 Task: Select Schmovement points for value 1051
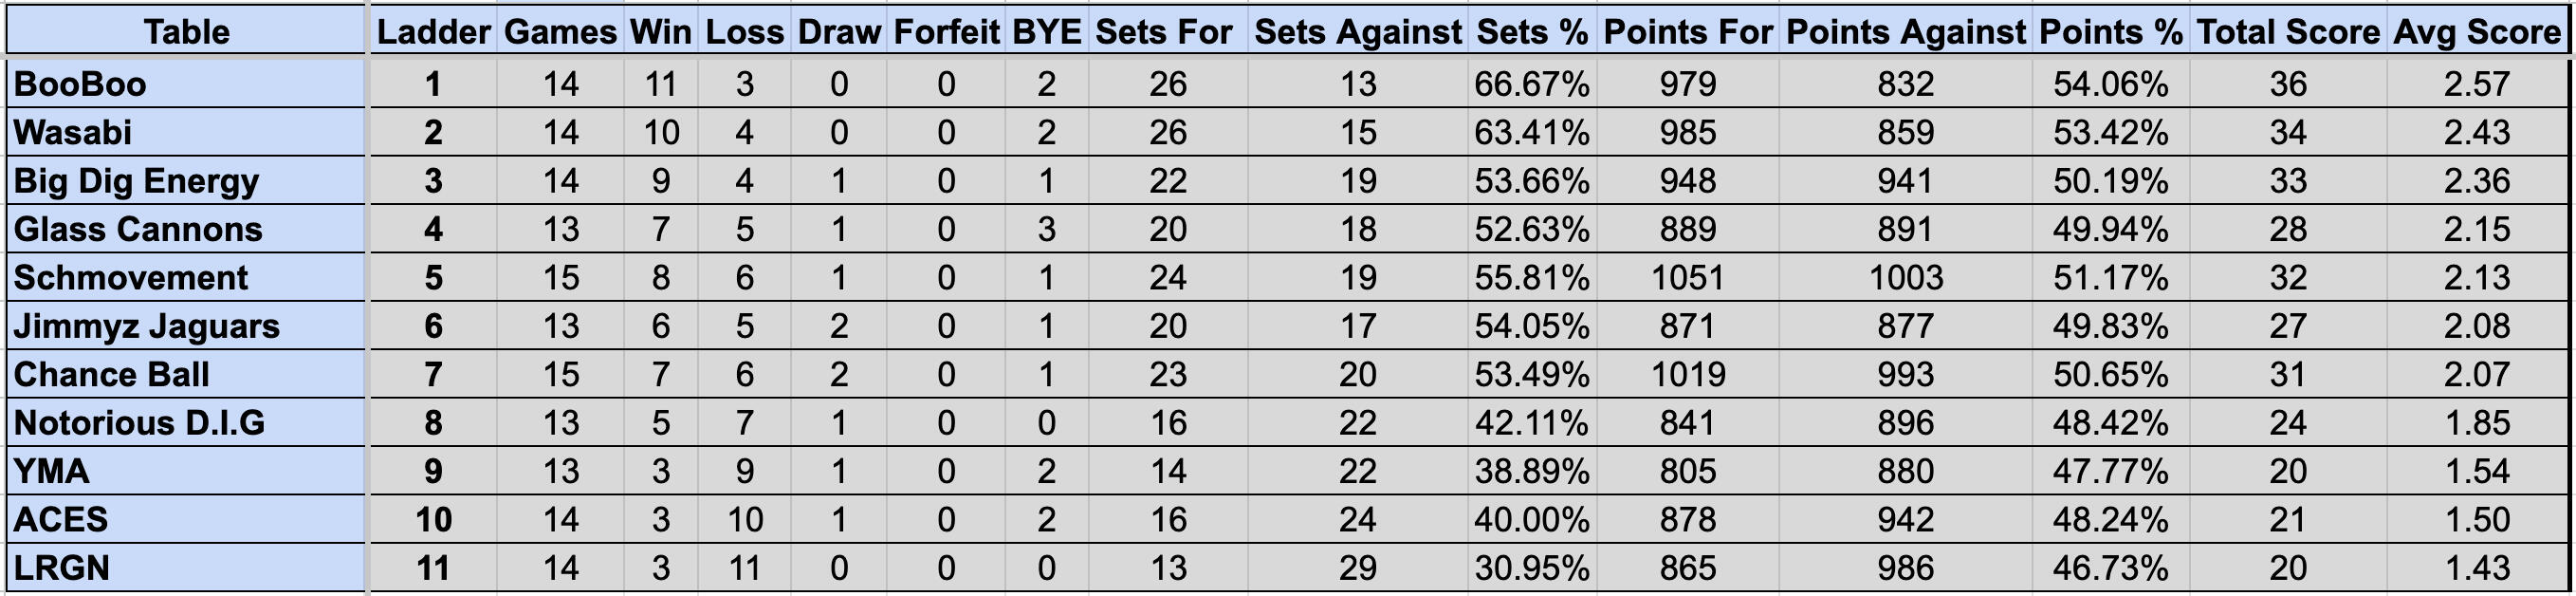tap(1688, 277)
